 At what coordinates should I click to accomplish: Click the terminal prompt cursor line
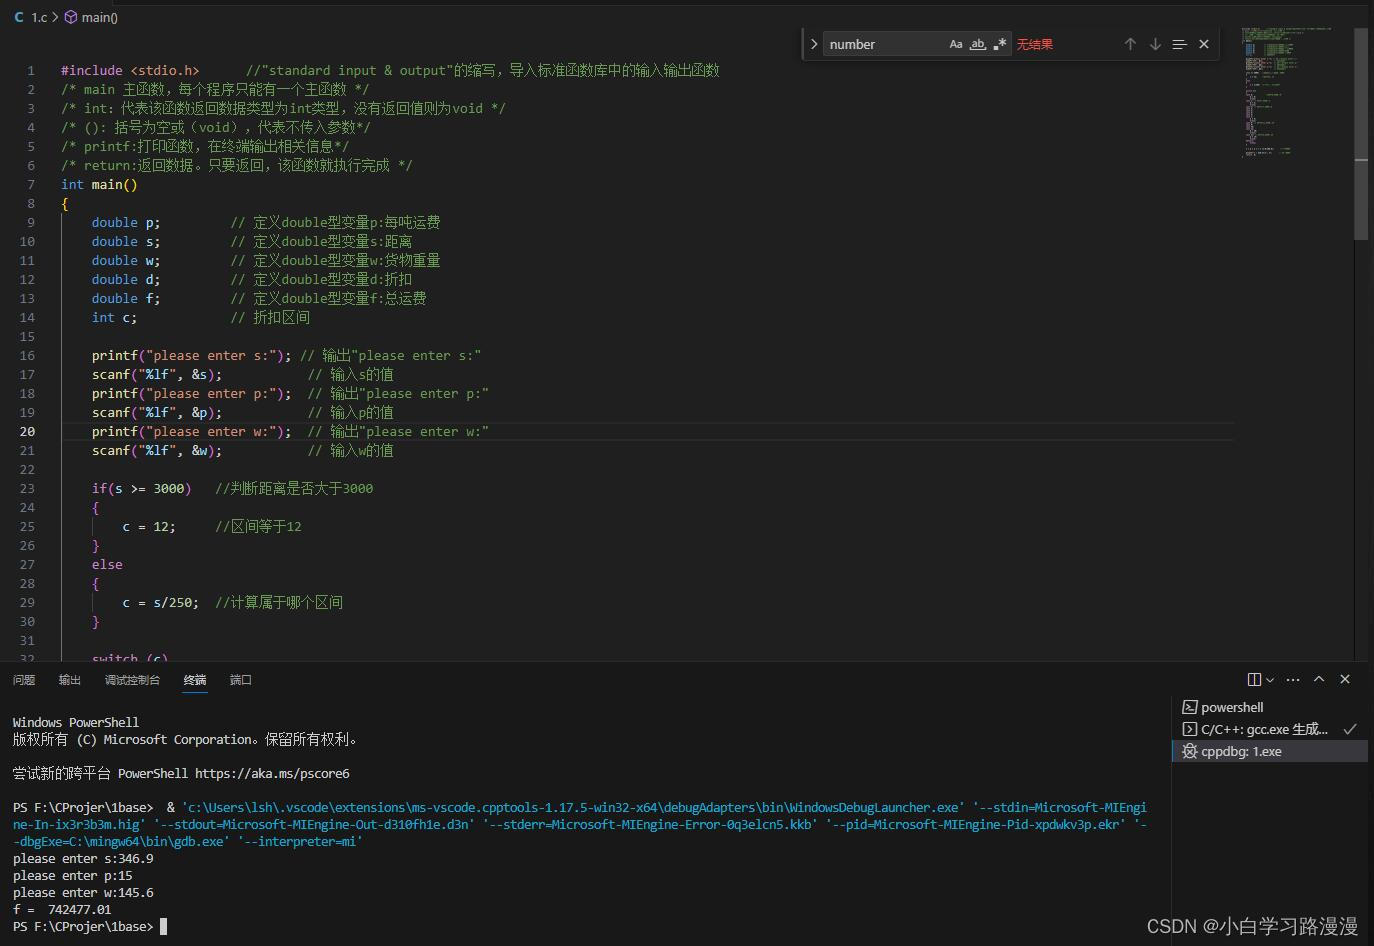tap(90, 927)
